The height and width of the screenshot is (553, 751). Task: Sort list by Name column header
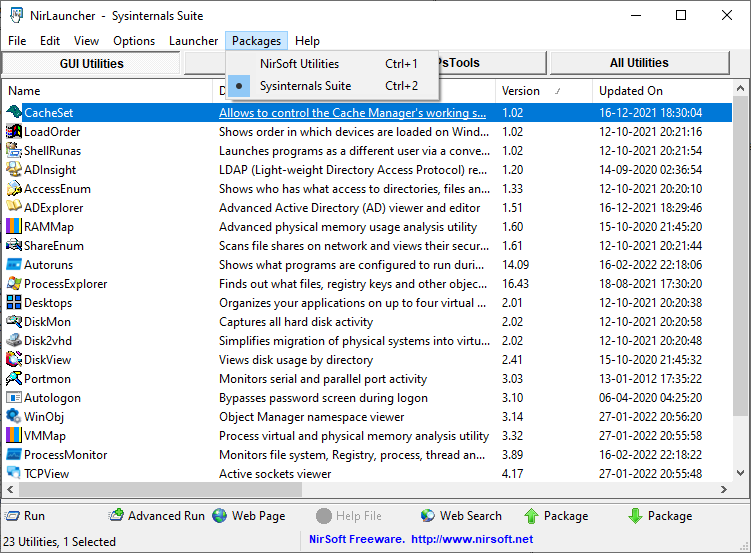pyautogui.click(x=107, y=91)
